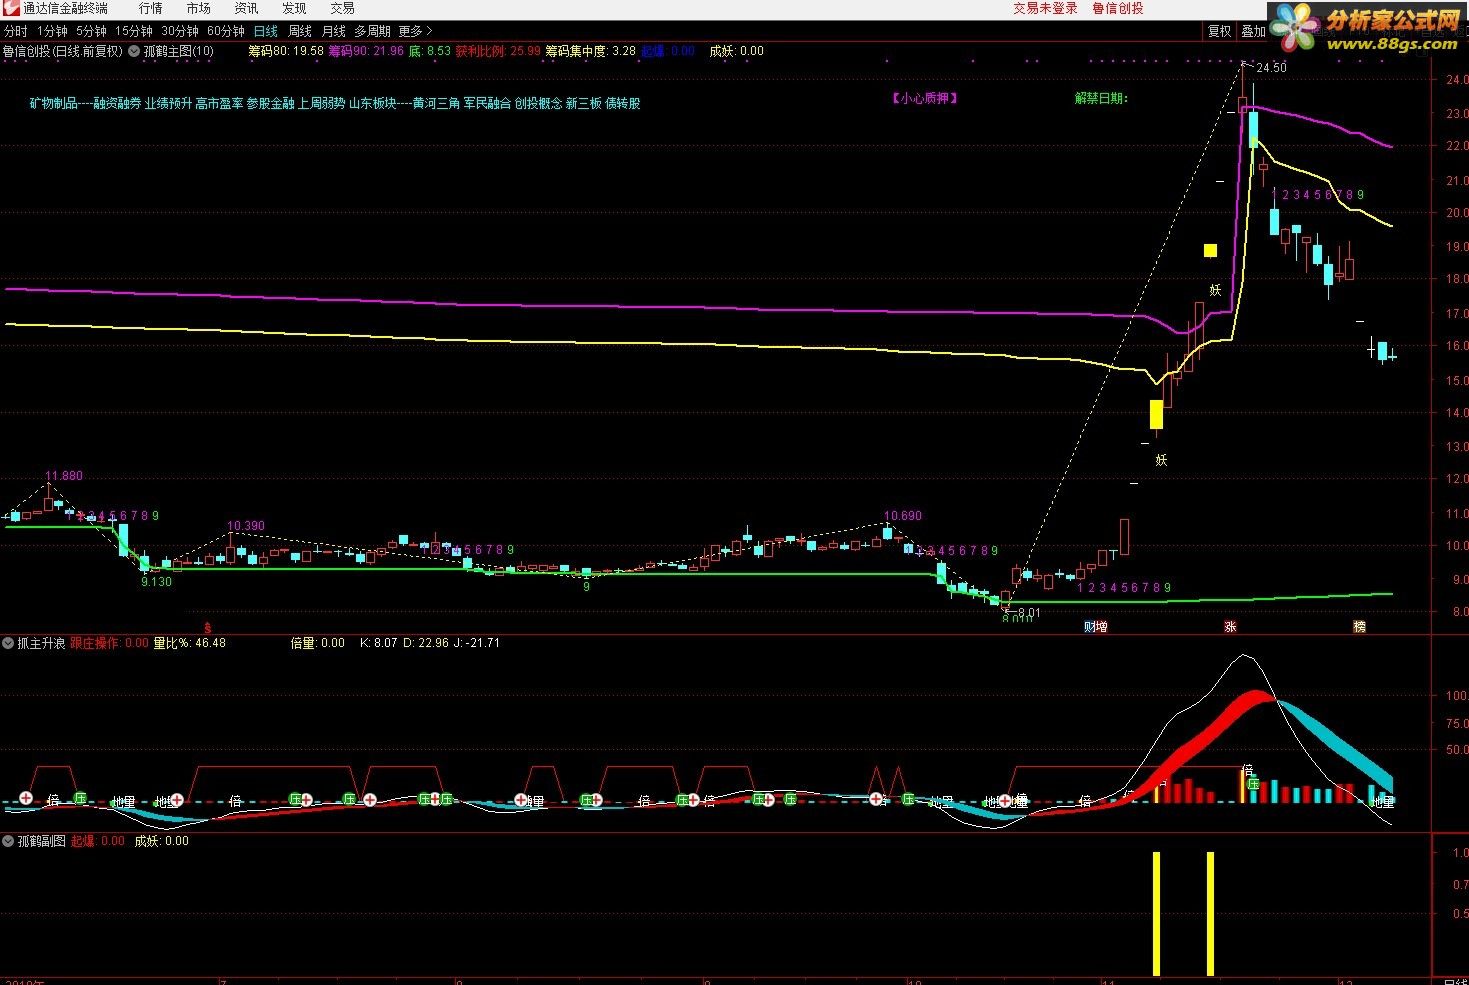Image resolution: width=1469 pixels, height=985 pixels.
Task: Click the J: -21.71 KDJ value
Action: (476, 643)
